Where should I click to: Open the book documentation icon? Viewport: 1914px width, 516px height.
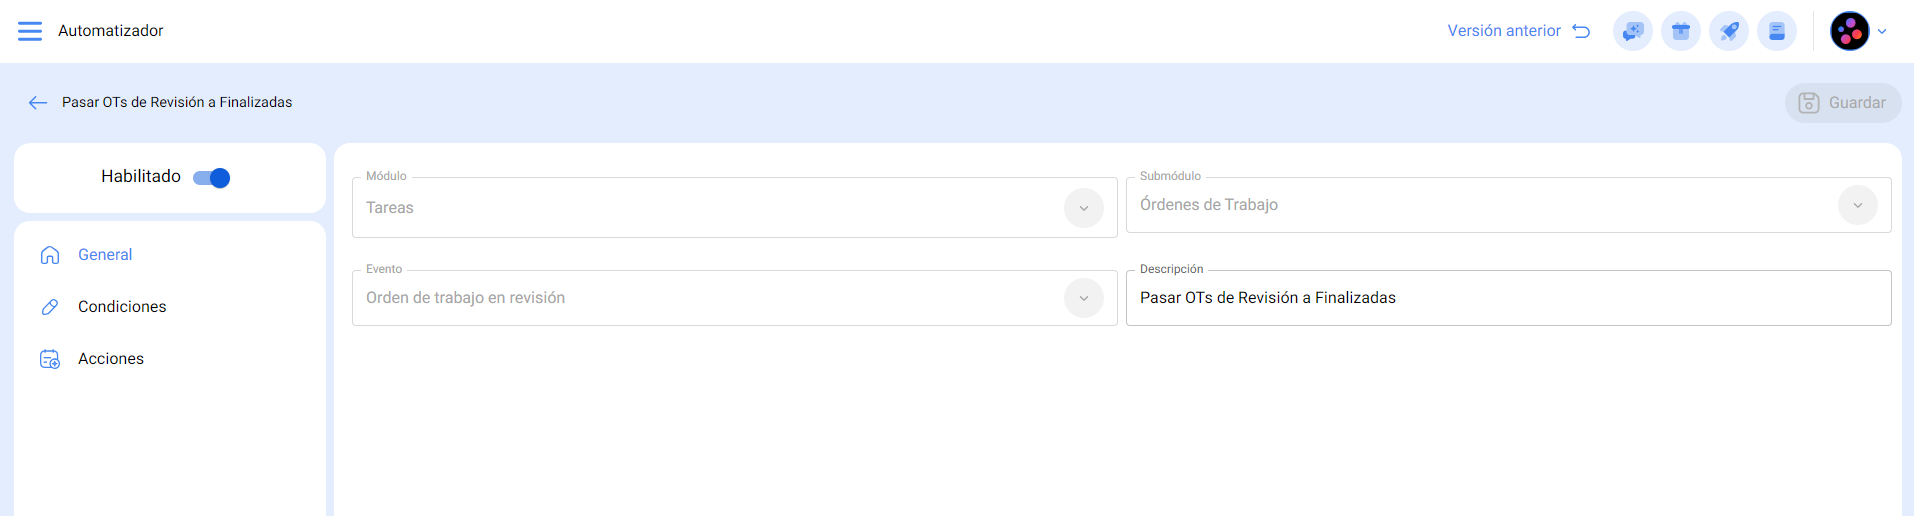click(x=1776, y=31)
